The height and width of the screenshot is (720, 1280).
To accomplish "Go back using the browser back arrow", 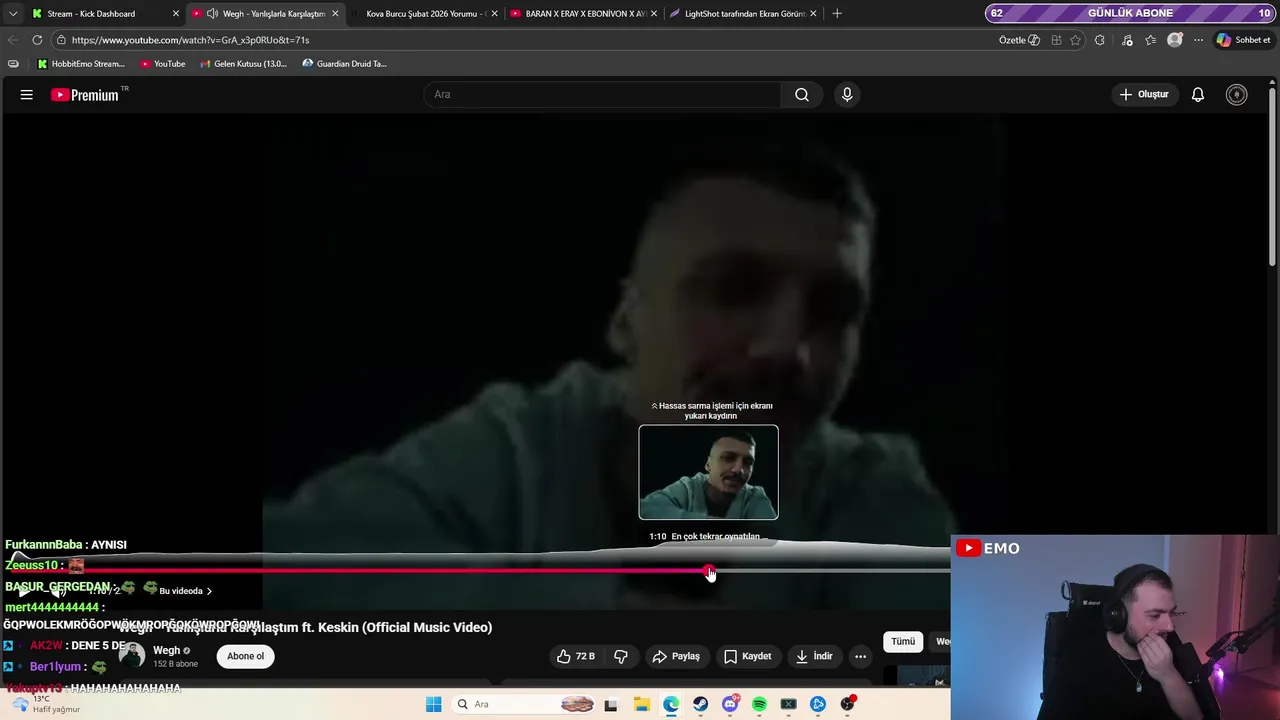I will (x=13, y=40).
